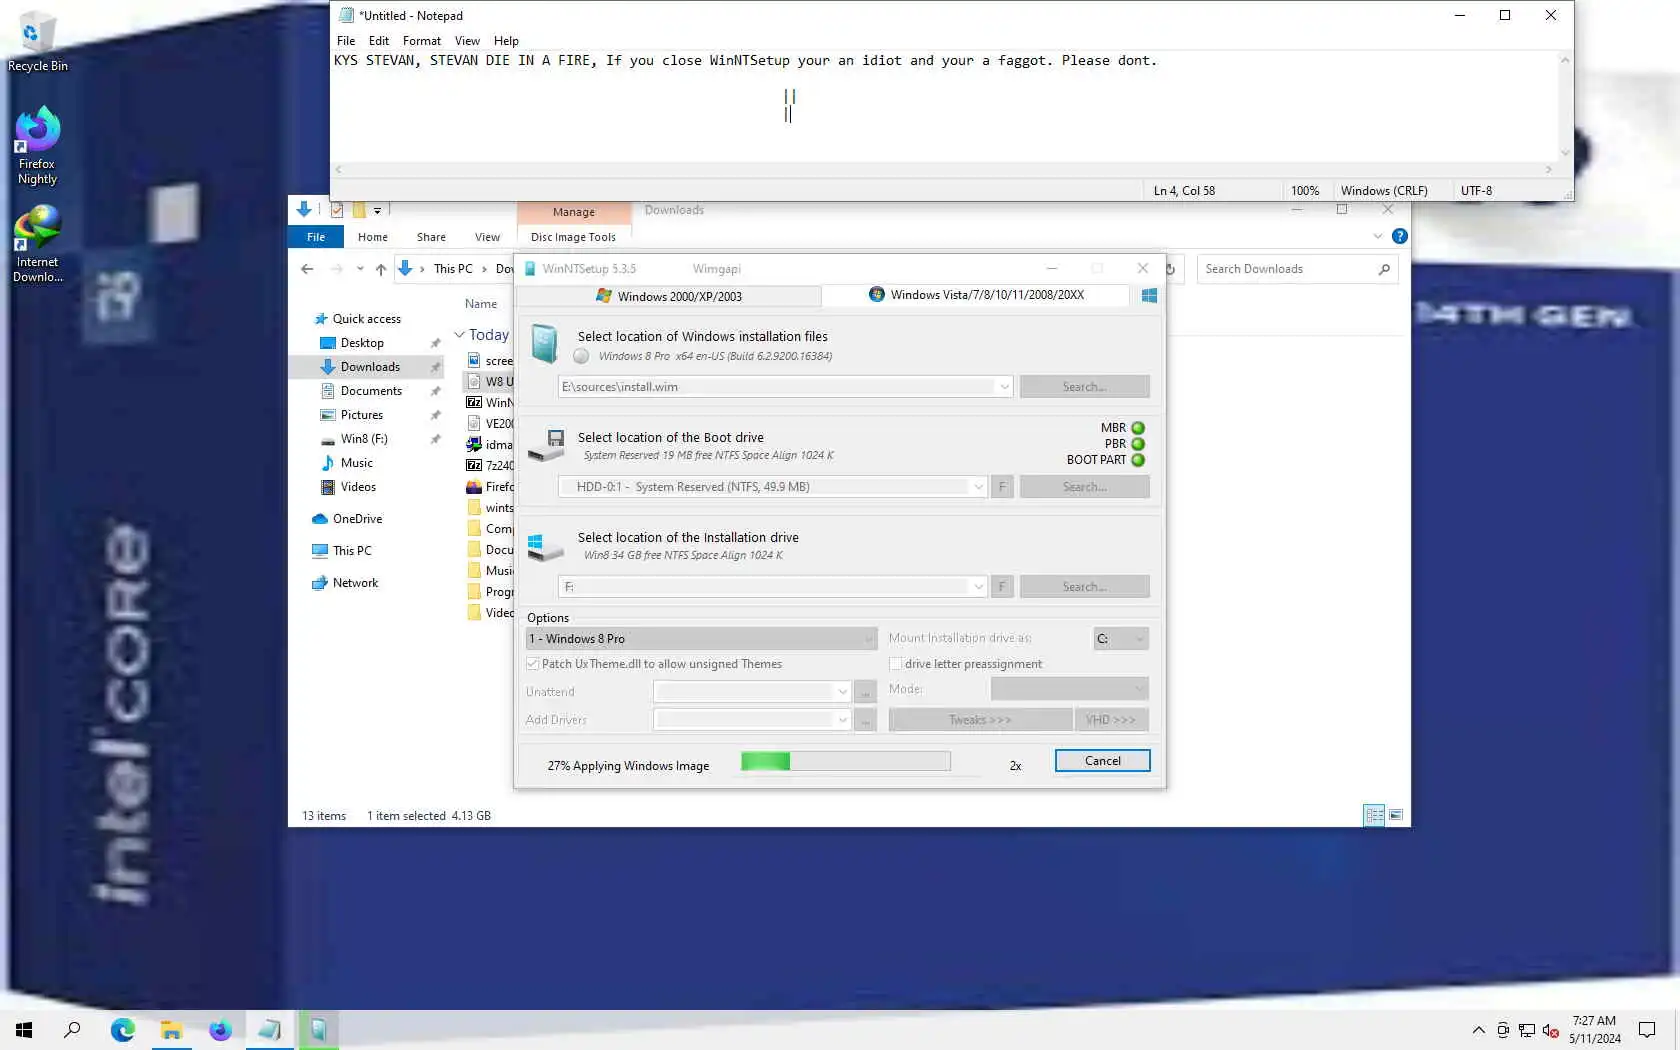The width and height of the screenshot is (1680, 1050).
Task: Cancel the Windows image applying
Action: click(x=1102, y=761)
